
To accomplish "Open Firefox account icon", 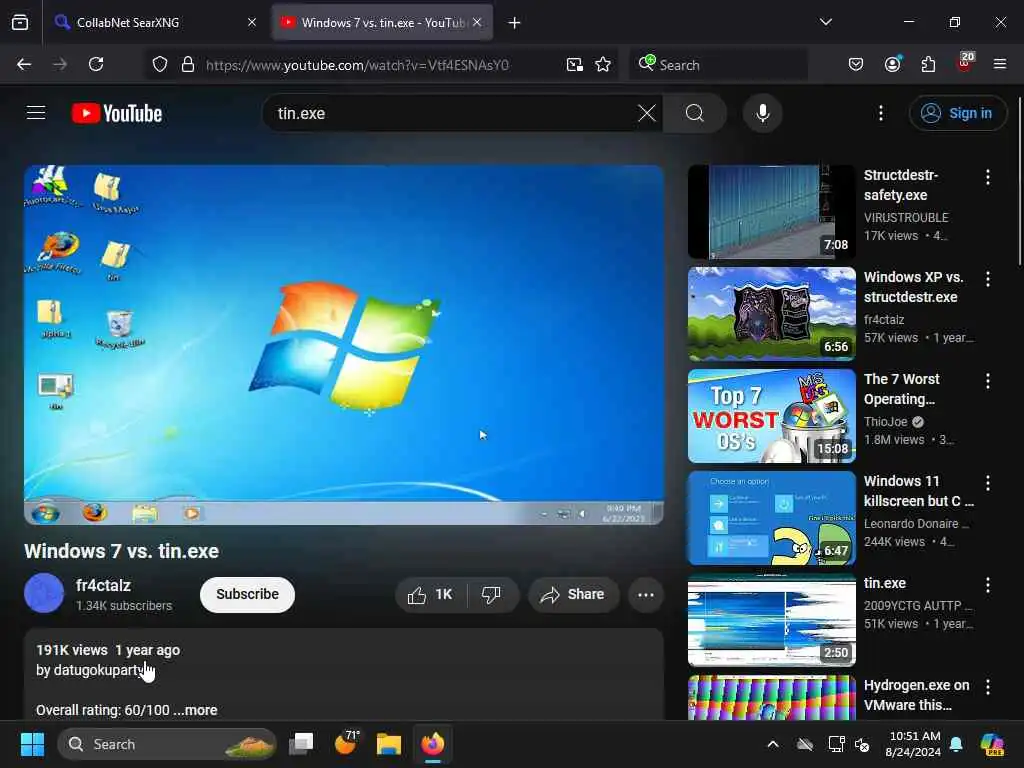I will [892, 64].
